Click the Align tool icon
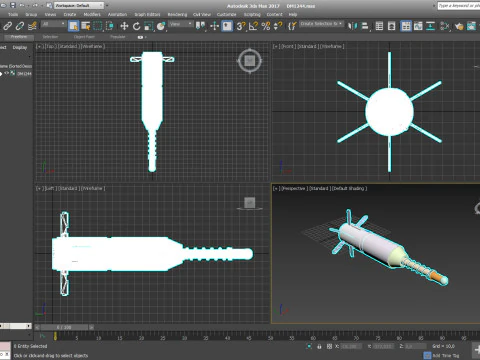Viewport: 480px width, 360px height. pos(365,26)
